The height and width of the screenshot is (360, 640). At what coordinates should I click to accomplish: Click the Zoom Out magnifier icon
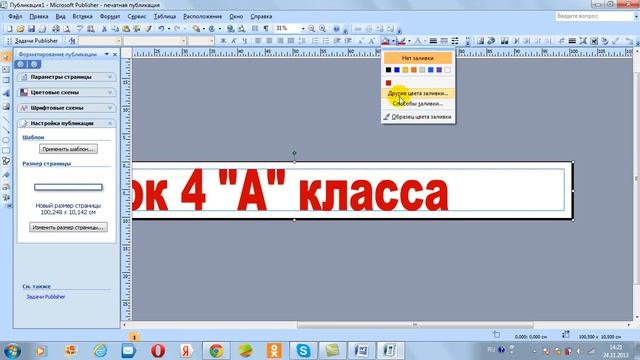311,29
